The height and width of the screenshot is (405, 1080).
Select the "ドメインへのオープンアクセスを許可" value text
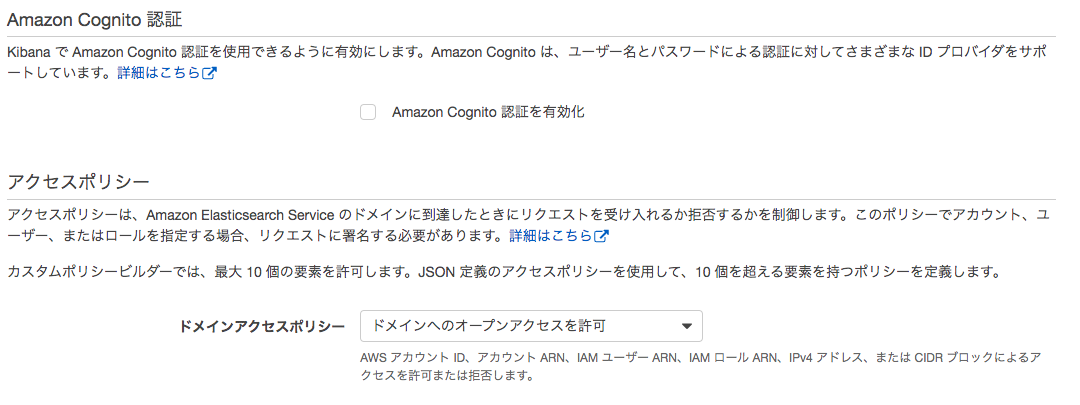488,326
